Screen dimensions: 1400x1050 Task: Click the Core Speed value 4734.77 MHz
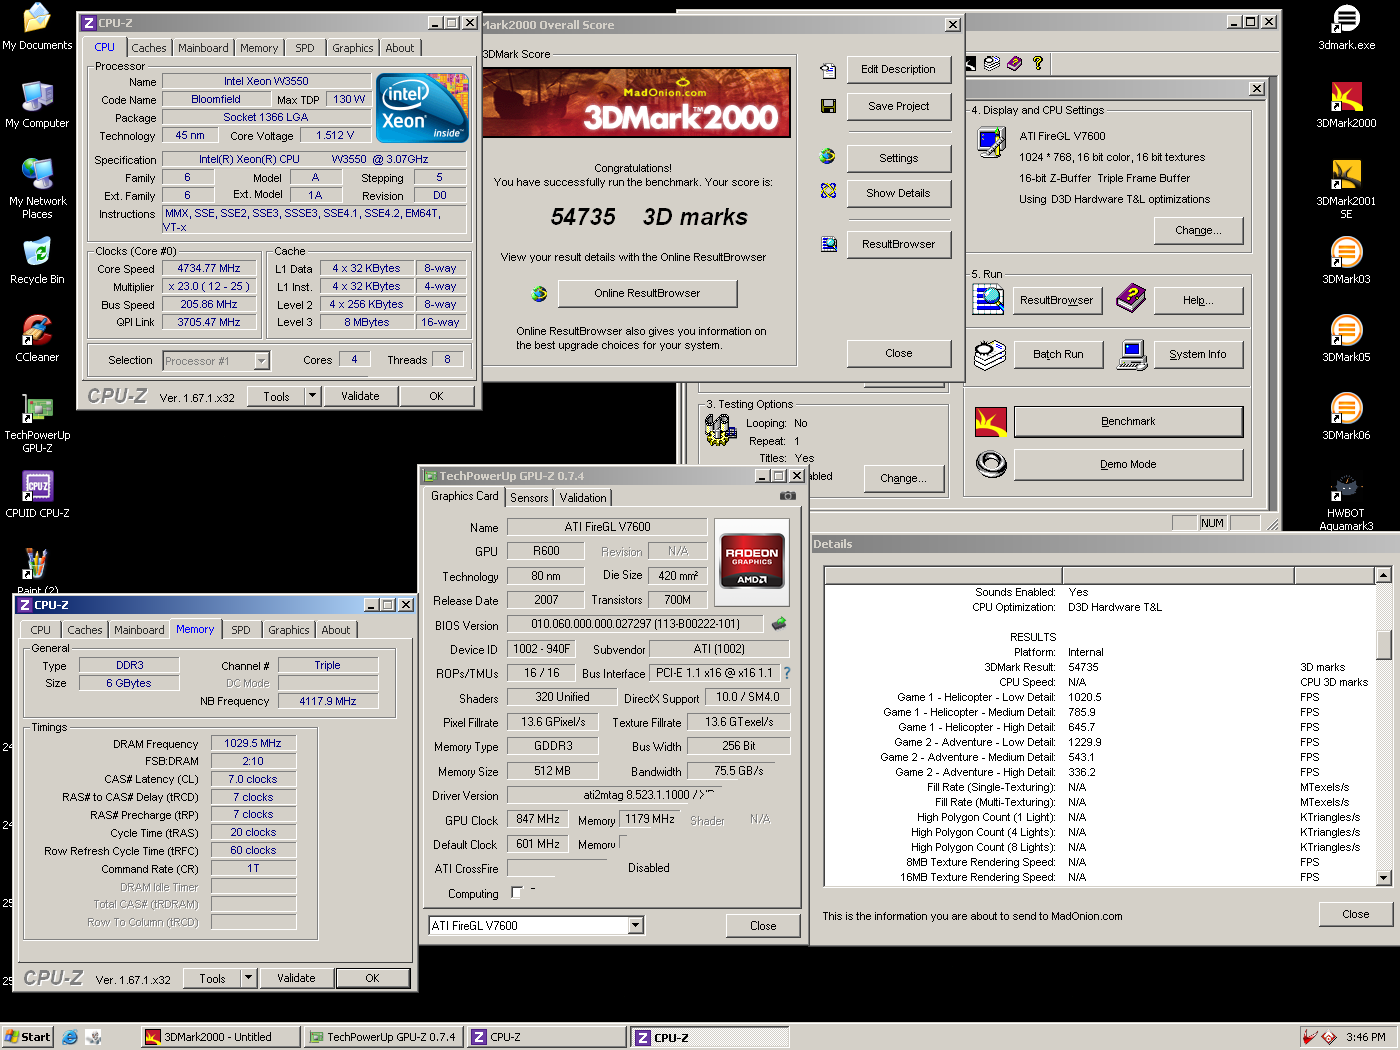209,268
